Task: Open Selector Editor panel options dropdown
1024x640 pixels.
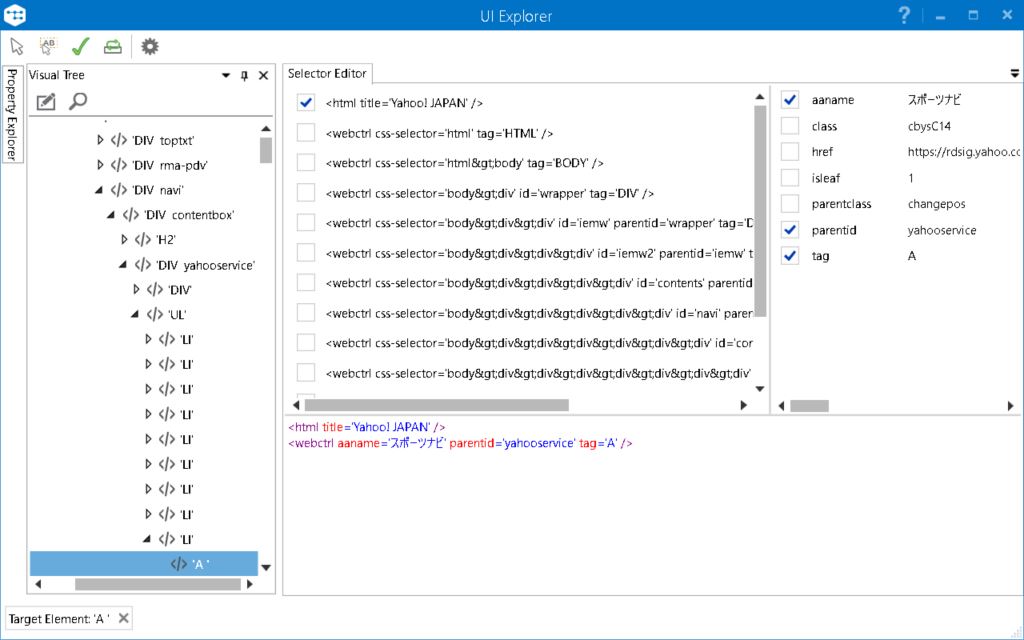Action: pos(1015,73)
